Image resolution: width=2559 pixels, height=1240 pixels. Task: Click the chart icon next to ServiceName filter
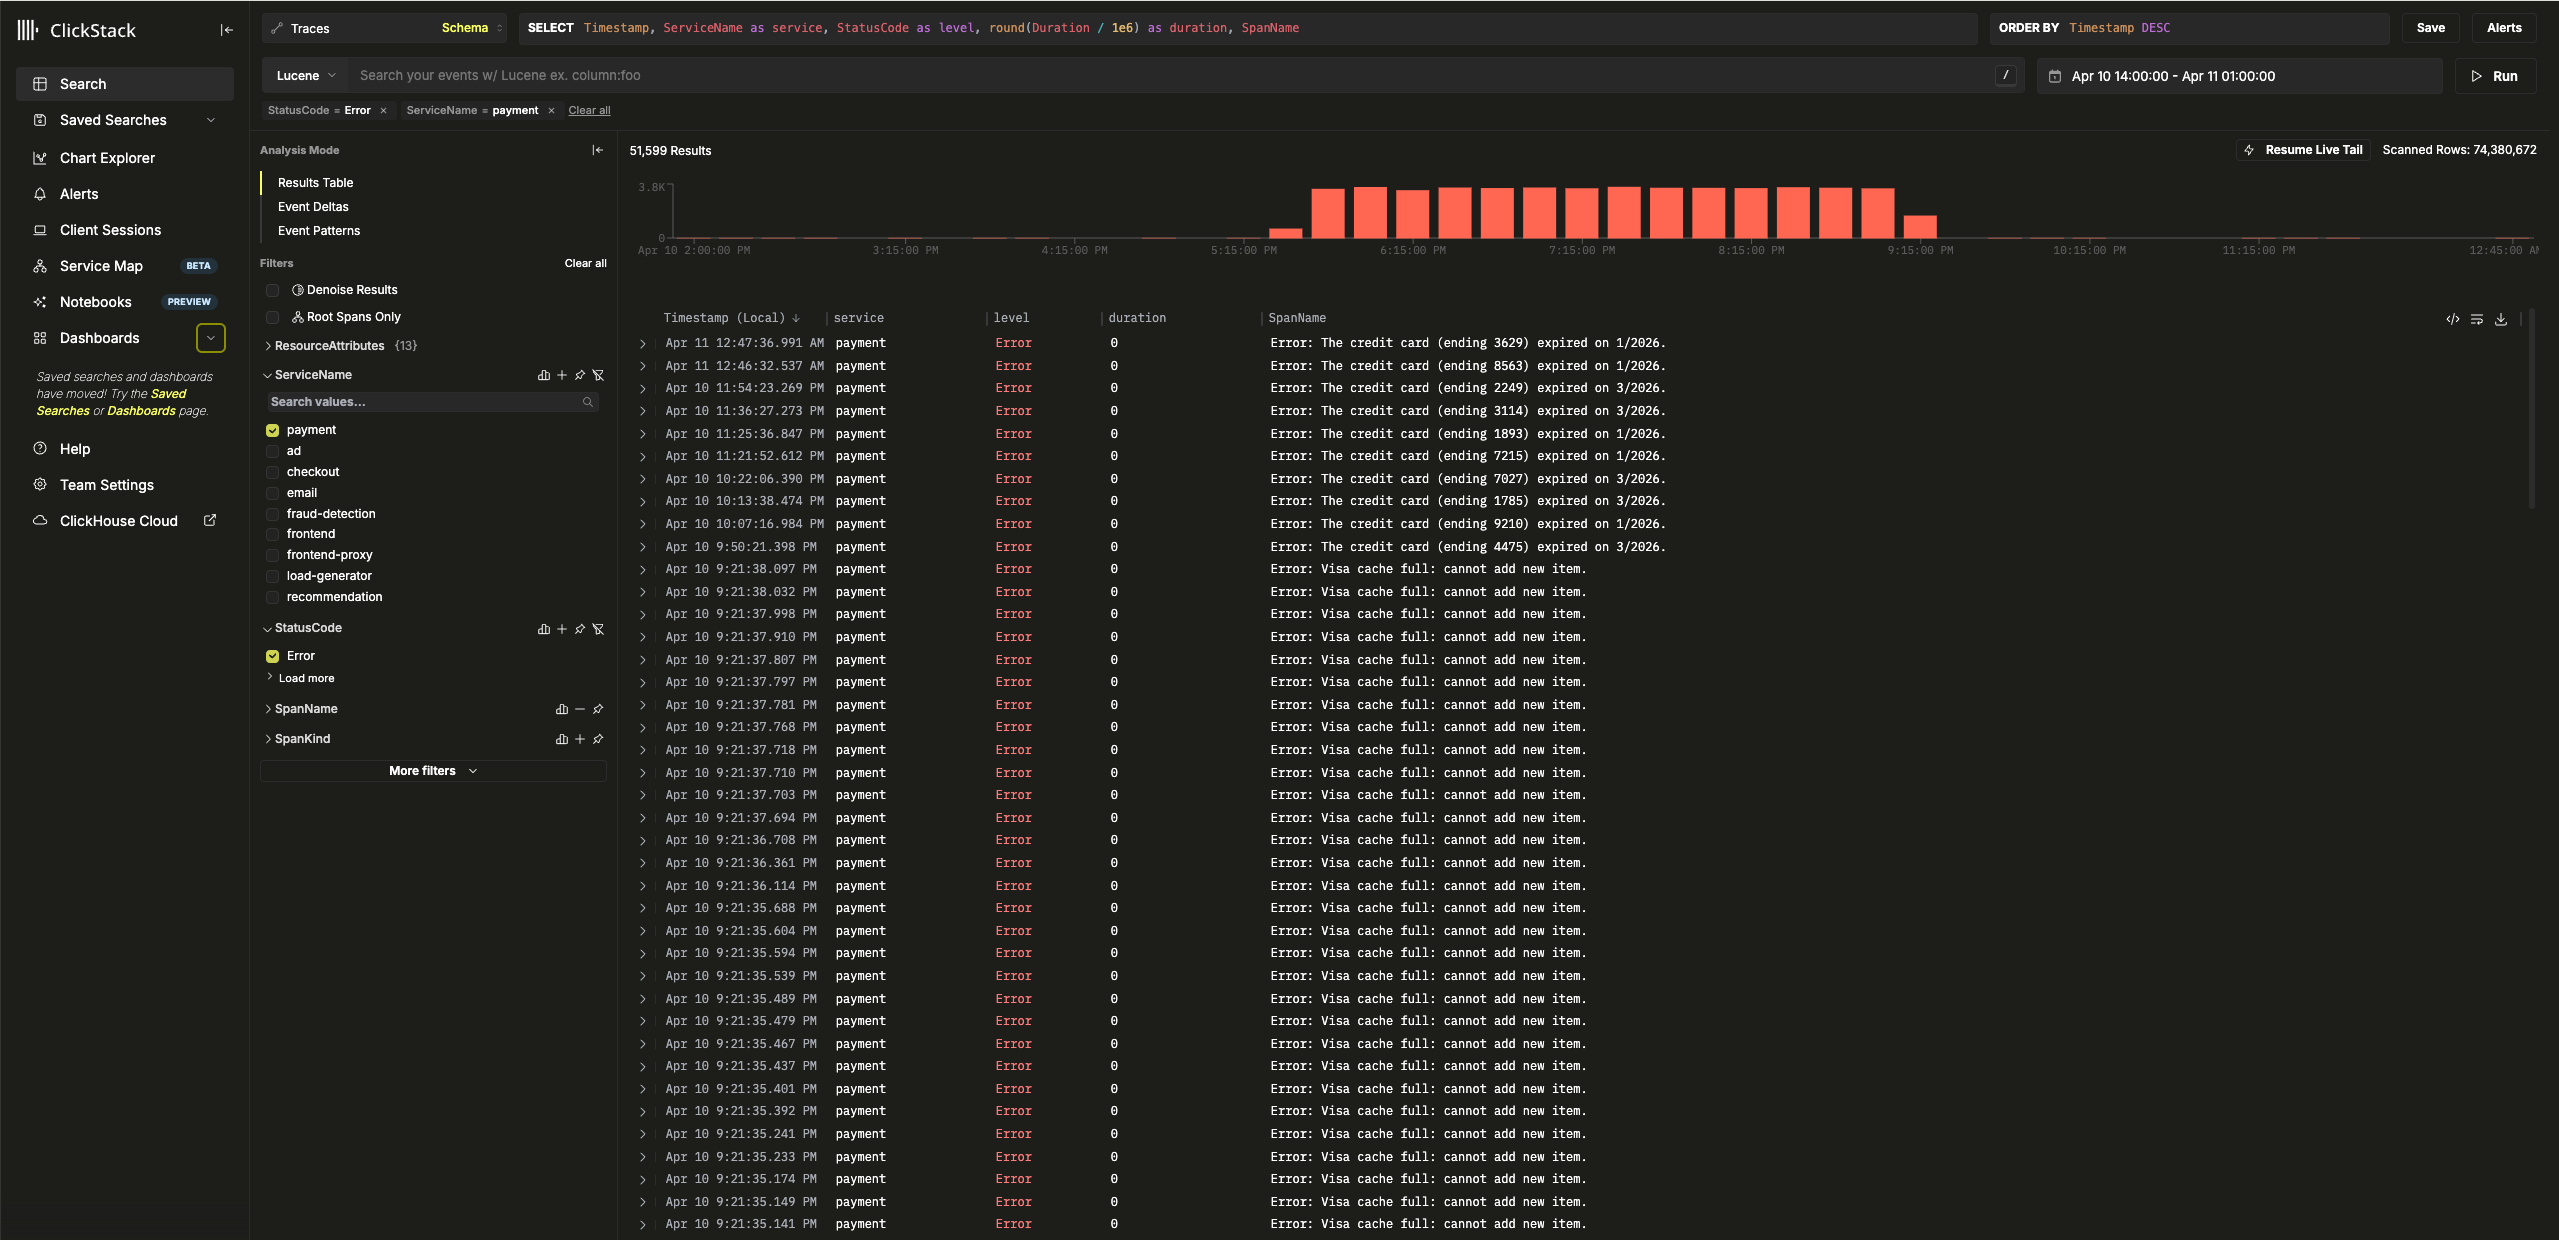coord(543,375)
